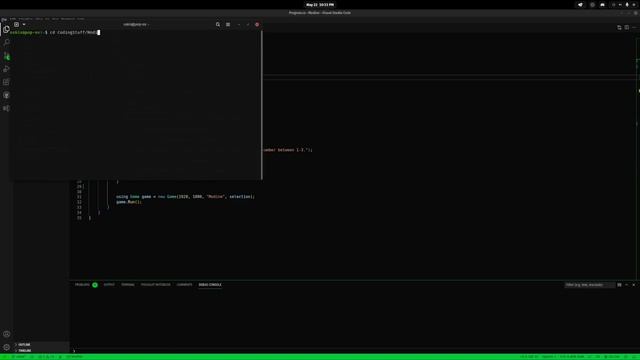Click the terminal window search icon
640x360 pixels.
coord(218,24)
